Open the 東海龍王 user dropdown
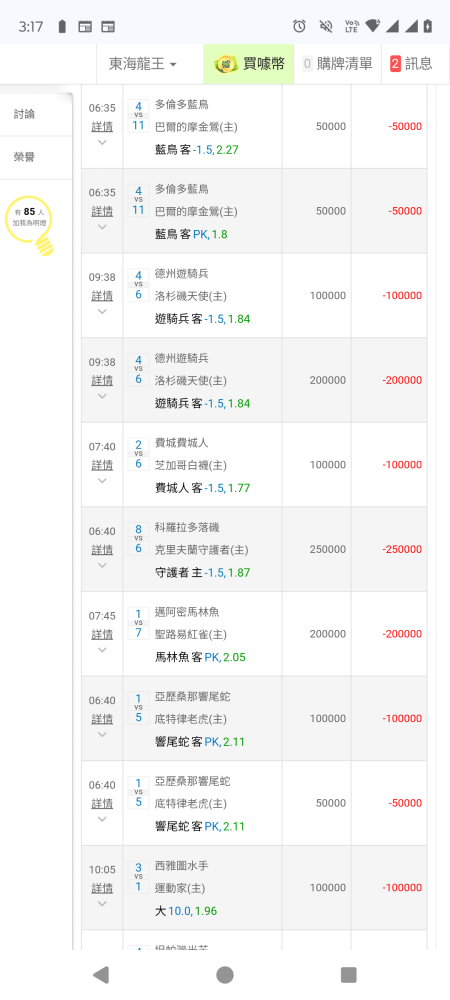The image size is (450, 1000). coord(143,64)
